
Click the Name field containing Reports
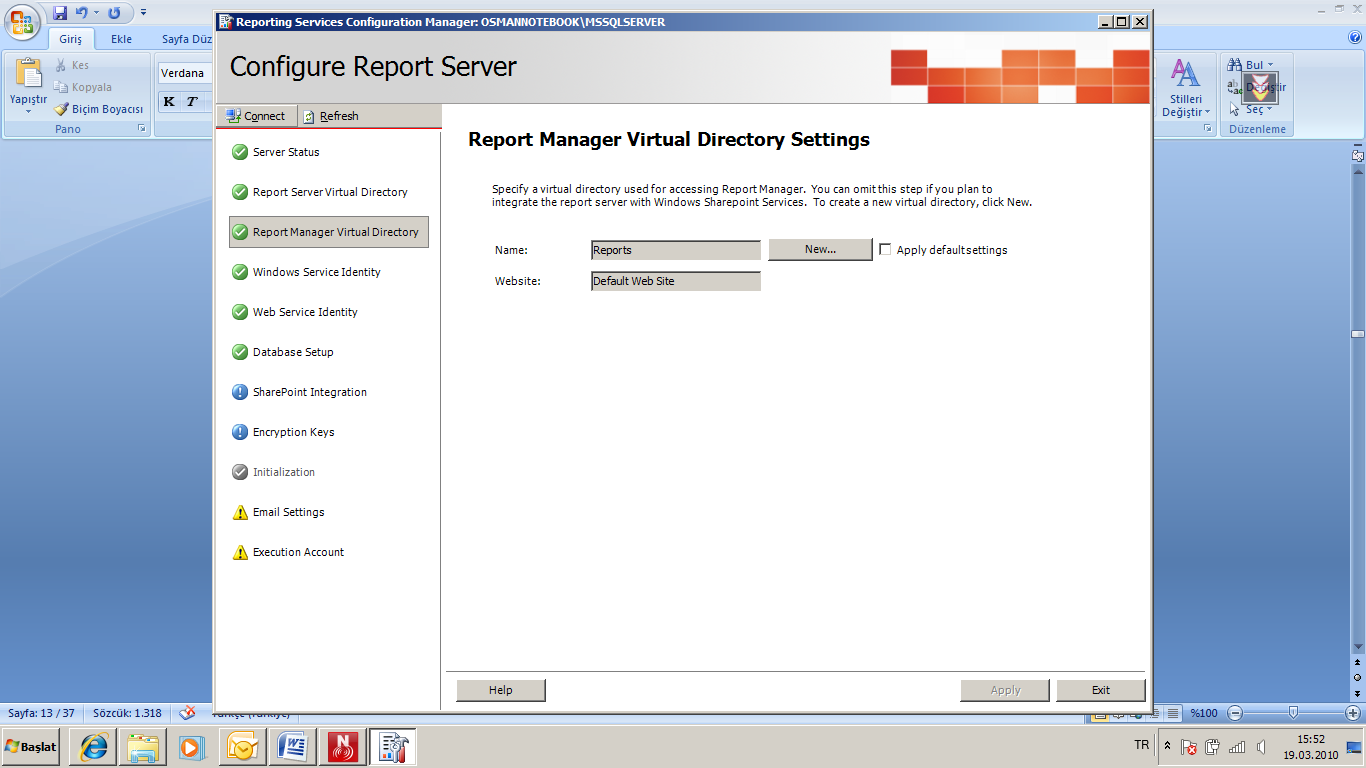(676, 250)
